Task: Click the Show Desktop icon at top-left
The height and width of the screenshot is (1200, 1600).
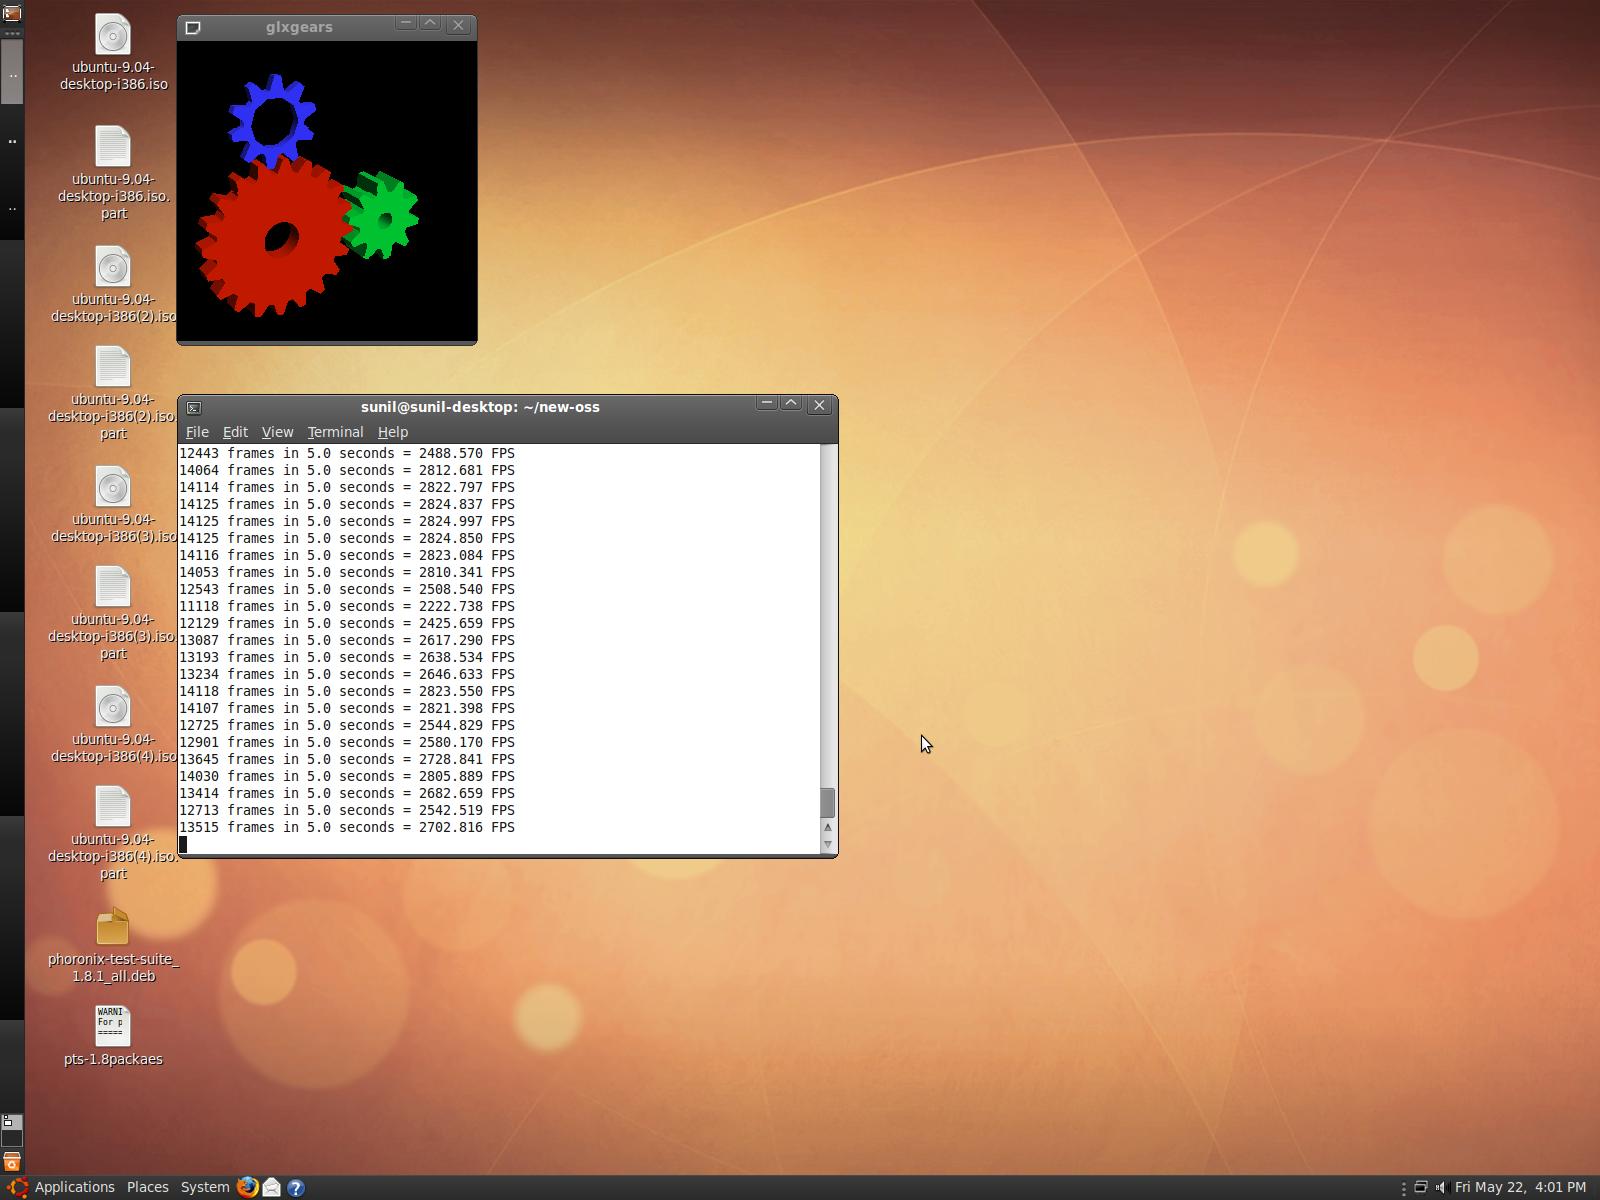Action: (12, 13)
